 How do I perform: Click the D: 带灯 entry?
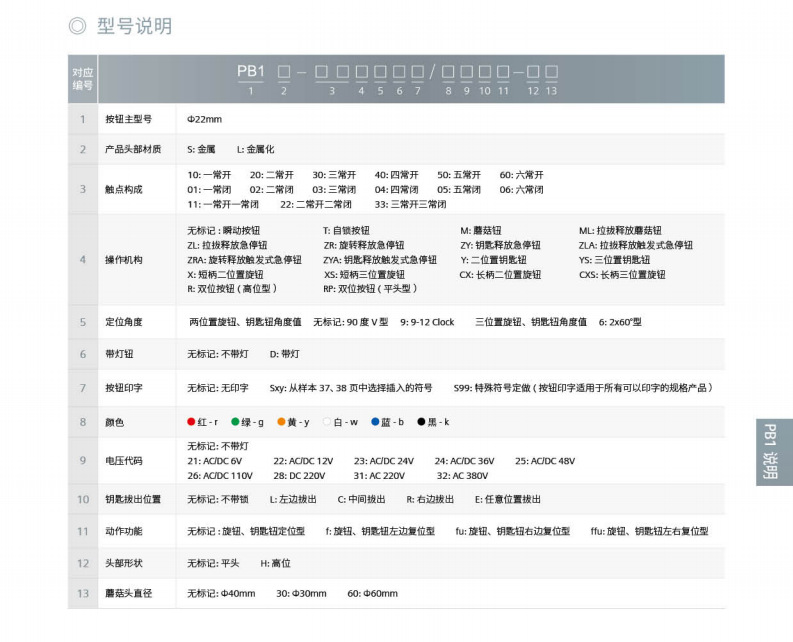click(x=284, y=354)
